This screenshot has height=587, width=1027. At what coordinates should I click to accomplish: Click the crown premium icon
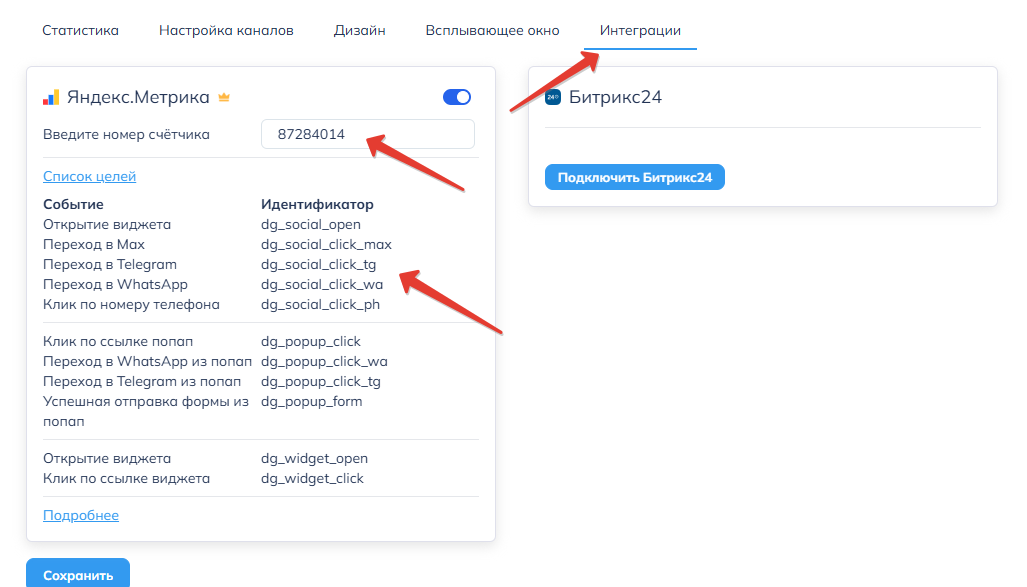[224, 98]
